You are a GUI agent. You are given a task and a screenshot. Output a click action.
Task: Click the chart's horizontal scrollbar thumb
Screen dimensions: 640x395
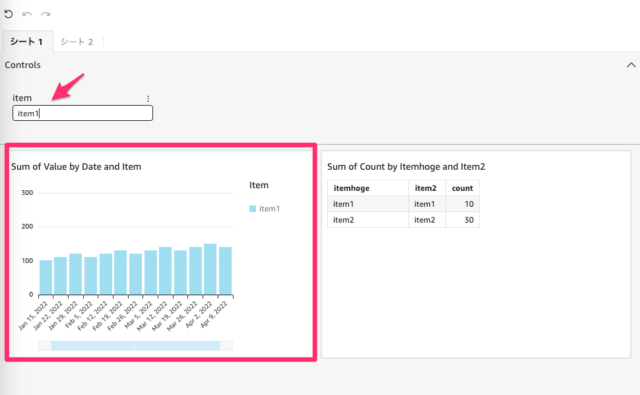click(136, 346)
